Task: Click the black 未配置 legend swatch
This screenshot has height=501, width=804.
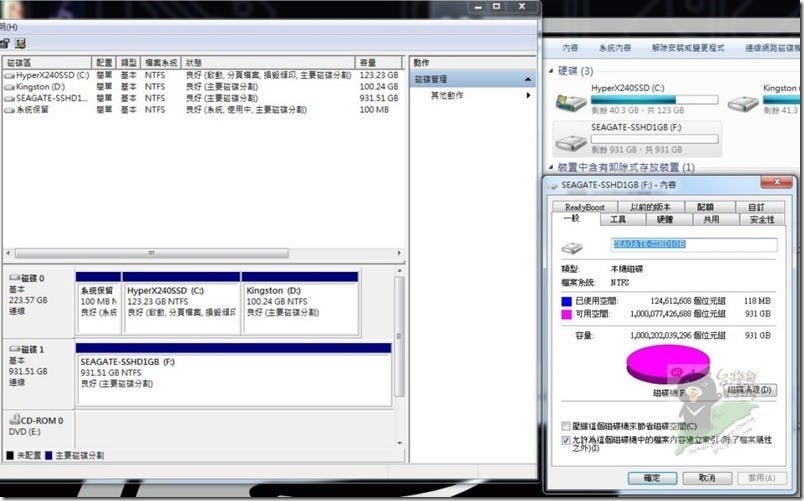Action: click(10, 455)
